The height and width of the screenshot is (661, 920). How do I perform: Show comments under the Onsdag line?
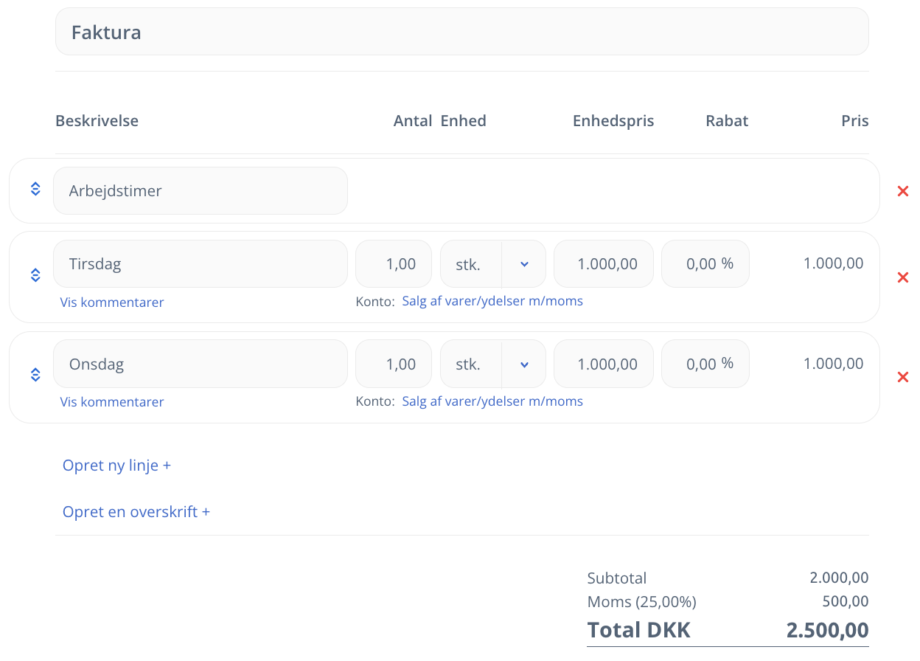(112, 402)
